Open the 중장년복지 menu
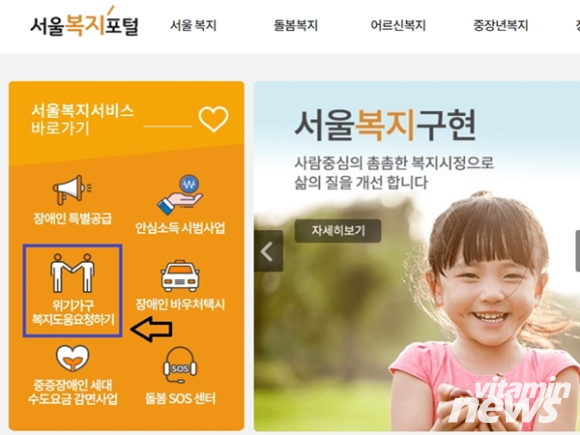Viewport: 580px width, 435px height. (x=500, y=25)
